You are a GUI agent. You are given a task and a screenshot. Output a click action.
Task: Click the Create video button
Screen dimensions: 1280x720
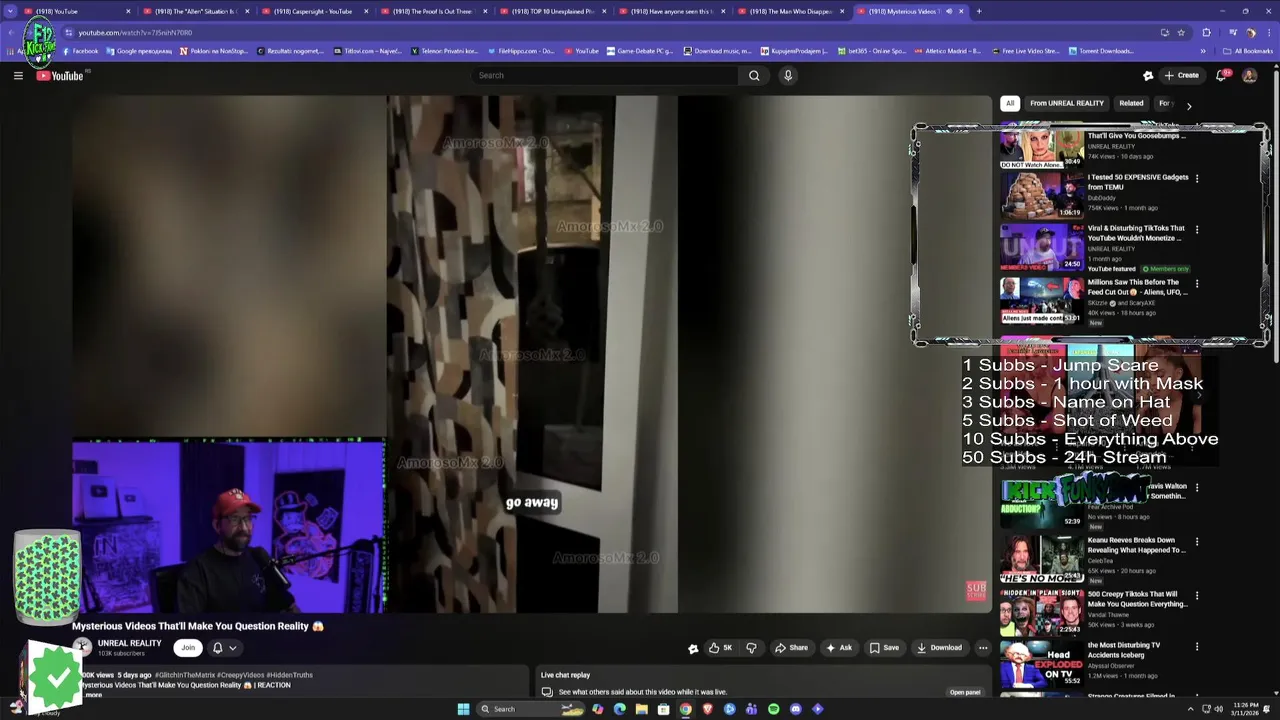tap(1181, 75)
